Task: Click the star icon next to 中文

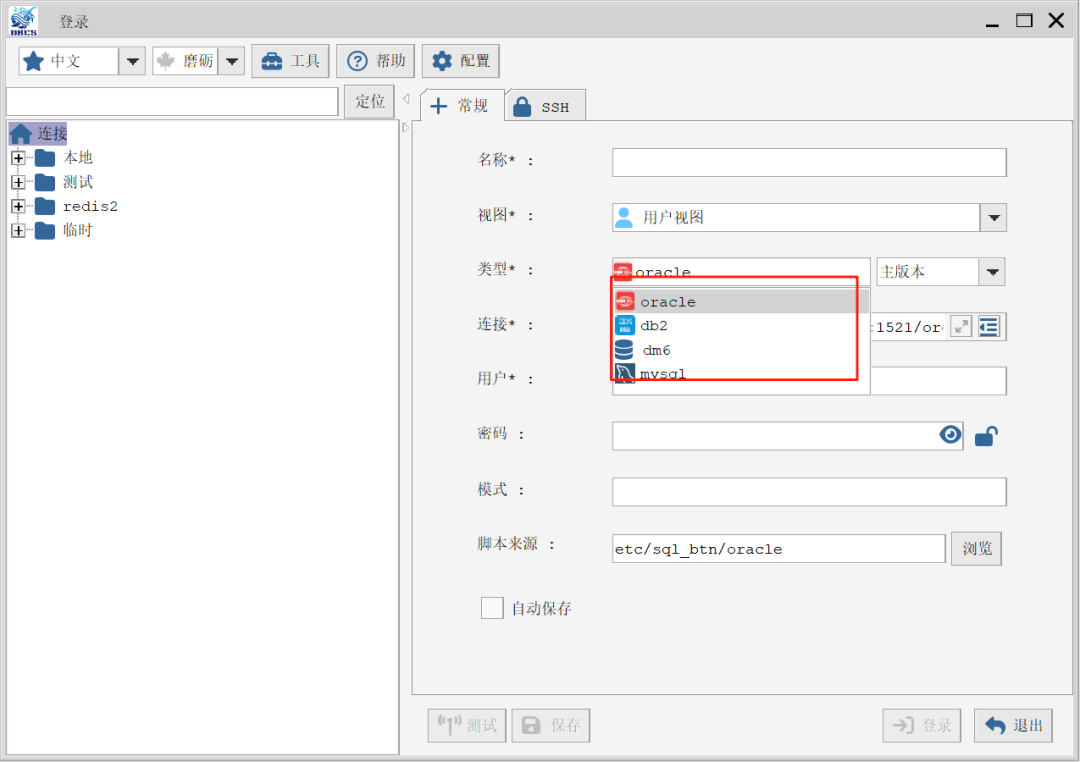Action: [x=33, y=61]
